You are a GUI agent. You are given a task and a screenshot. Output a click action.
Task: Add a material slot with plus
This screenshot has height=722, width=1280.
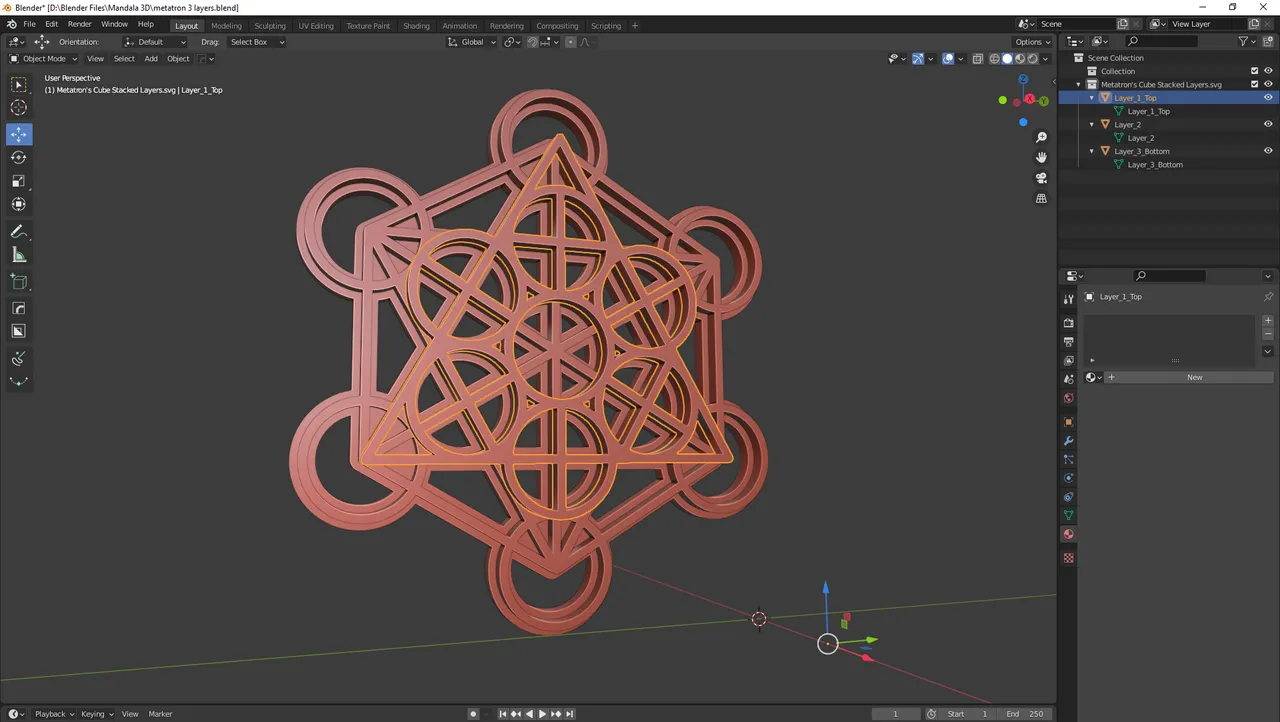[1268, 321]
